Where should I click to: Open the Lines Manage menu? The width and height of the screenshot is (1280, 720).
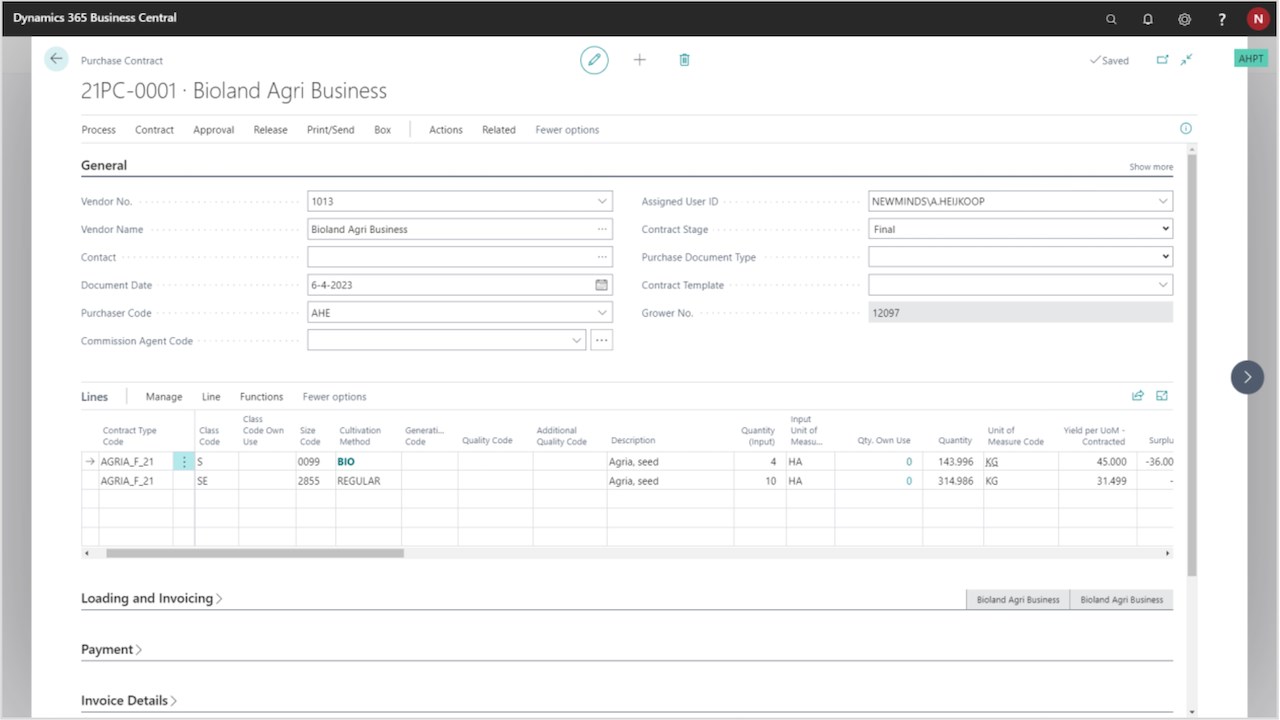pyautogui.click(x=164, y=397)
